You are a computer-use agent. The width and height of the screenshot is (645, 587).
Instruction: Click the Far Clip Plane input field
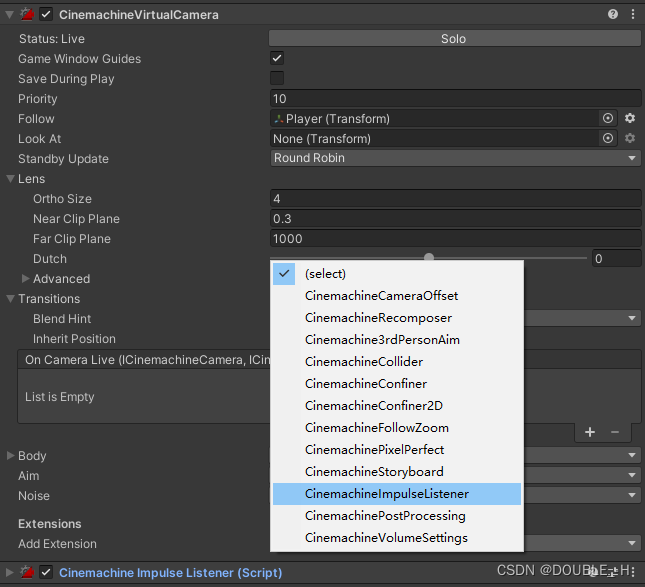(455, 239)
